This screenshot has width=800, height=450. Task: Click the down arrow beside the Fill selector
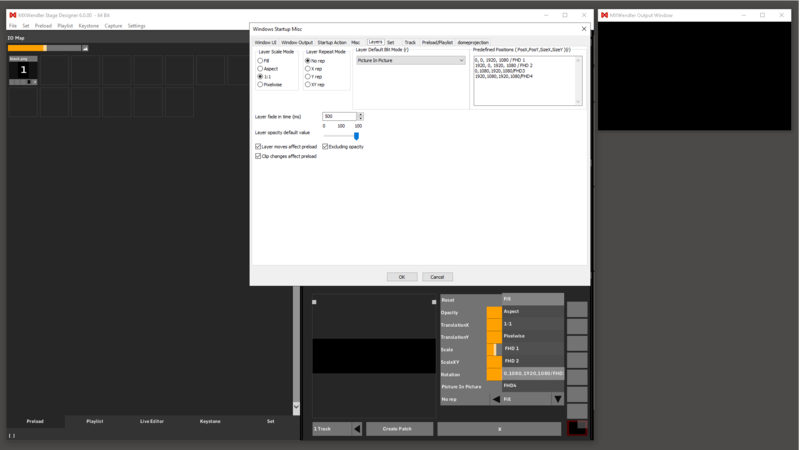pos(557,399)
